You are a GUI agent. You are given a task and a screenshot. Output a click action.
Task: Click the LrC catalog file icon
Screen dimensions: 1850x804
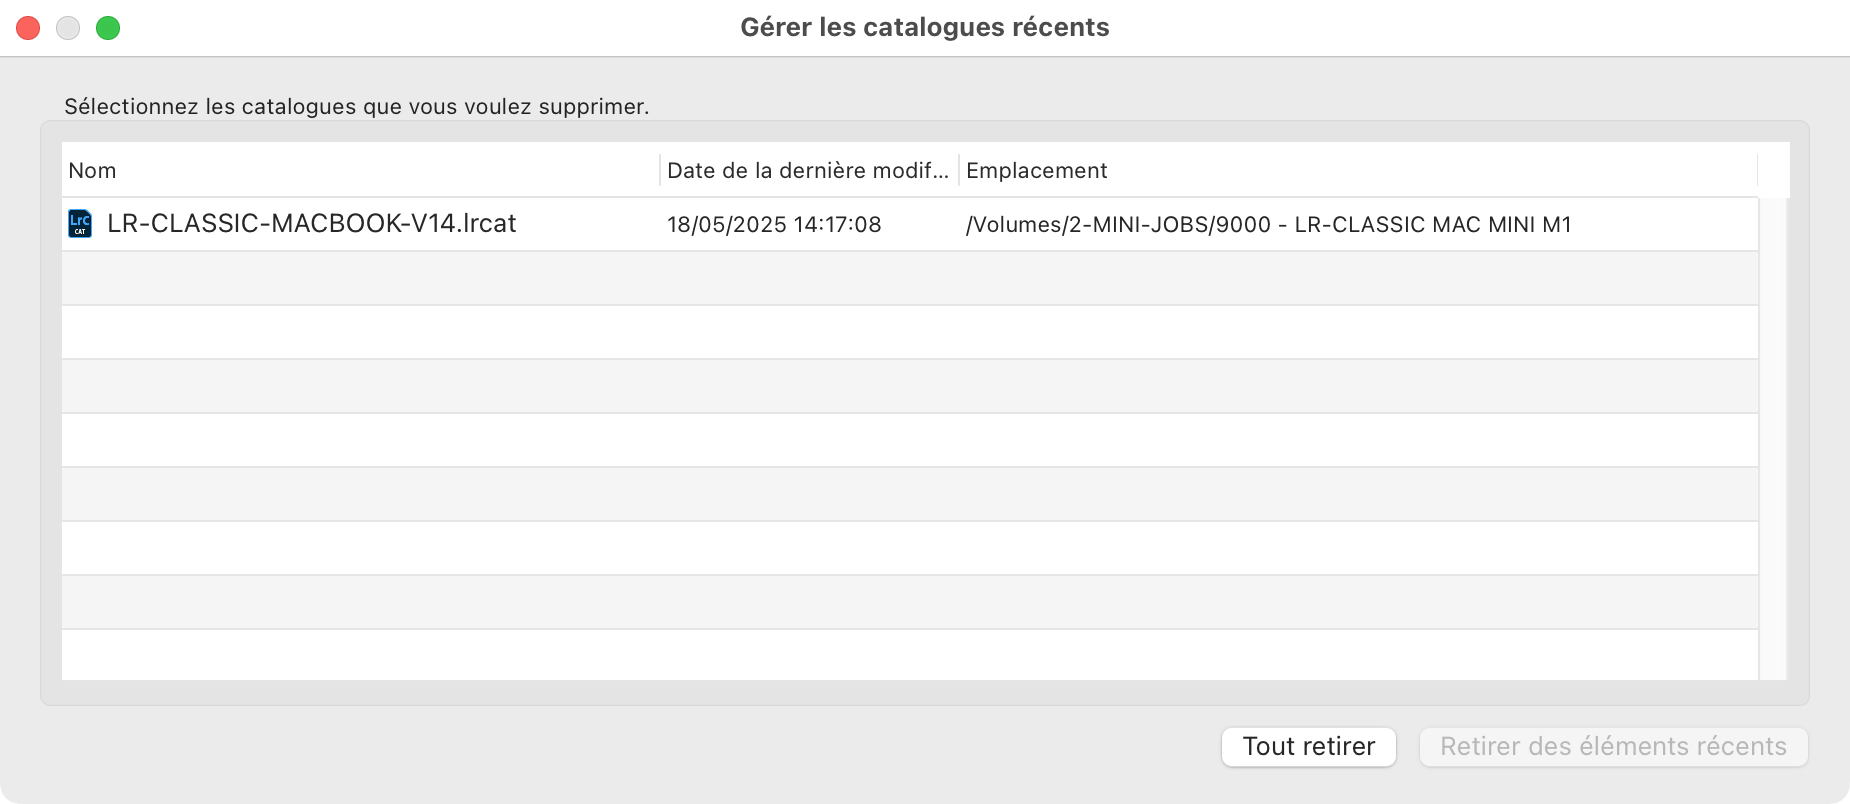click(x=80, y=224)
